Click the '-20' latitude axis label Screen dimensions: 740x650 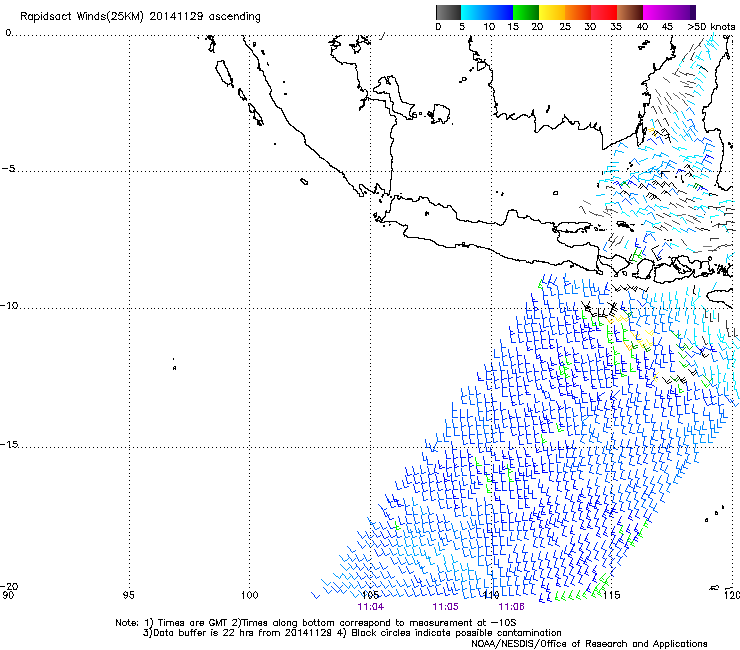pyautogui.click(x=9, y=586)
